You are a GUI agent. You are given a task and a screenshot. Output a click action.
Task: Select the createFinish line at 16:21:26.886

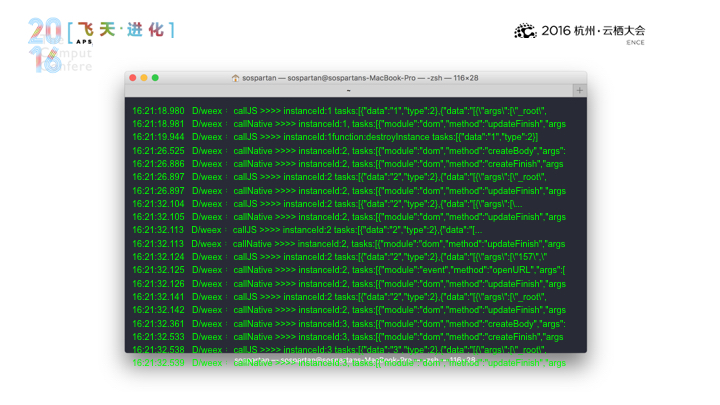point(348,163)
